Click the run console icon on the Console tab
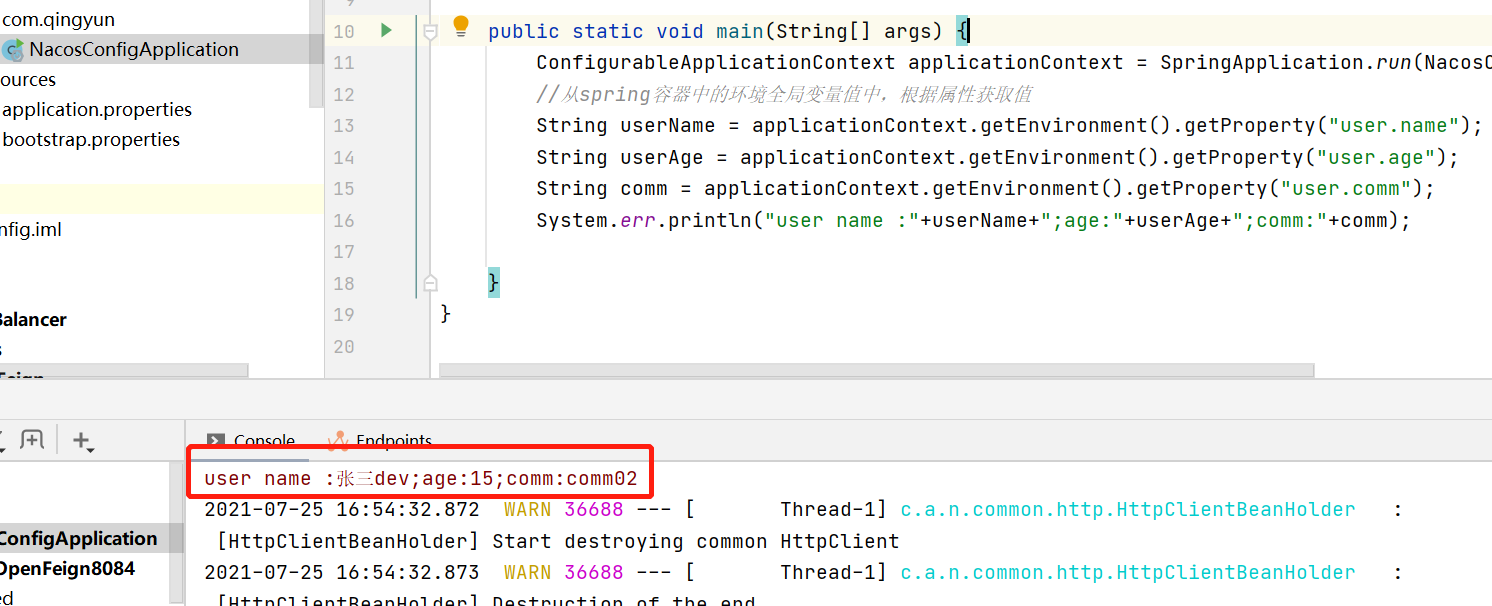Image resolution: width=1492 pixels, height=606 pixels. 214,439
